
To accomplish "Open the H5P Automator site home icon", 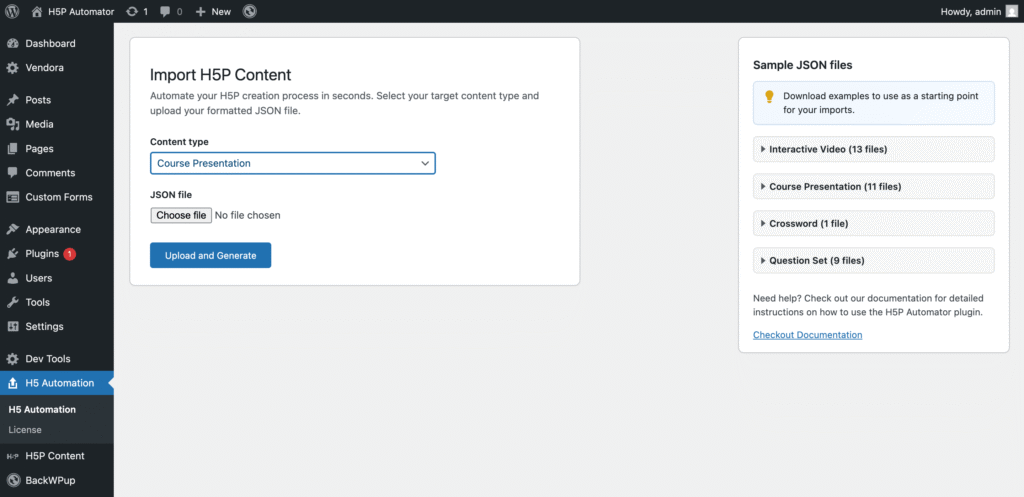I will click(37, 11).
